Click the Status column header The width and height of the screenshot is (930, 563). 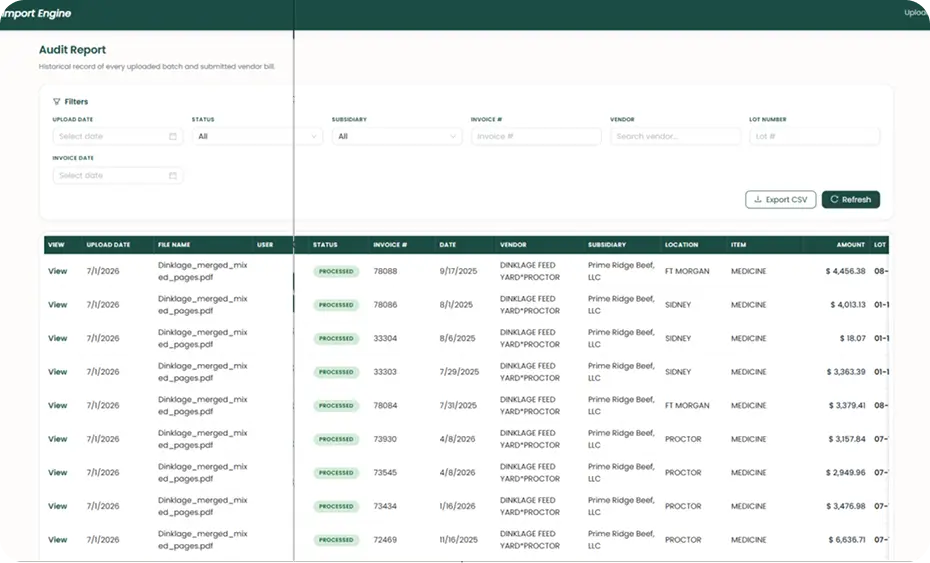click(325, 245)
